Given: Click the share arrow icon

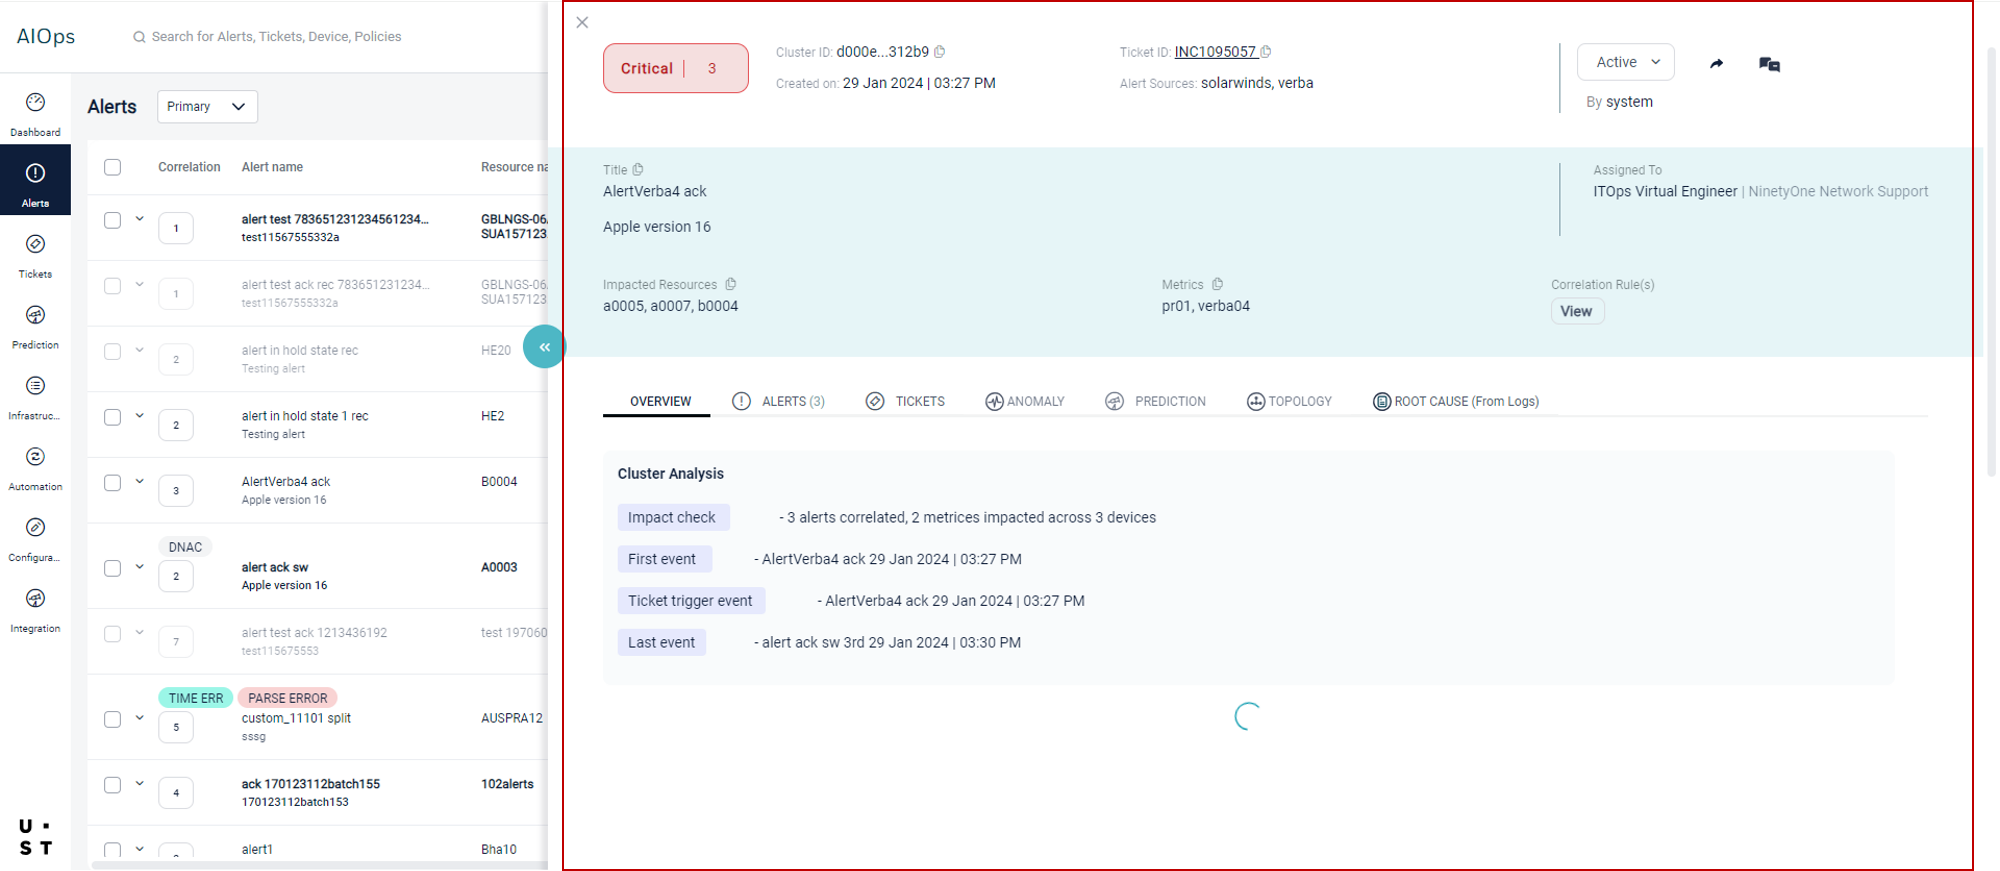Looking at the screenshot, I should 1716,64.
